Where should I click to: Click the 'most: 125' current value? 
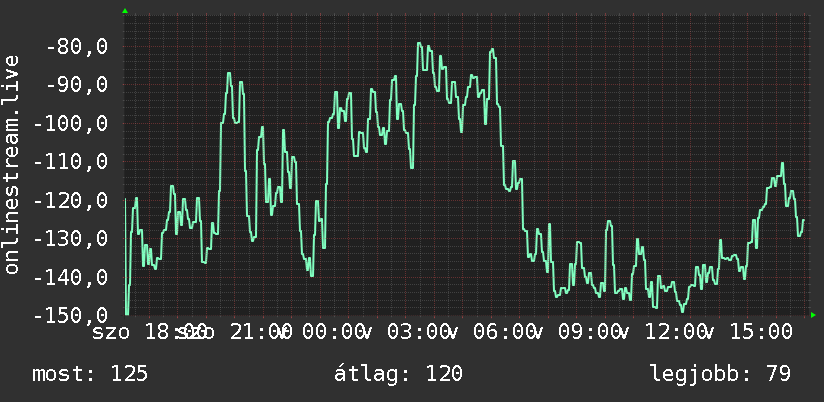coord(90,374)
